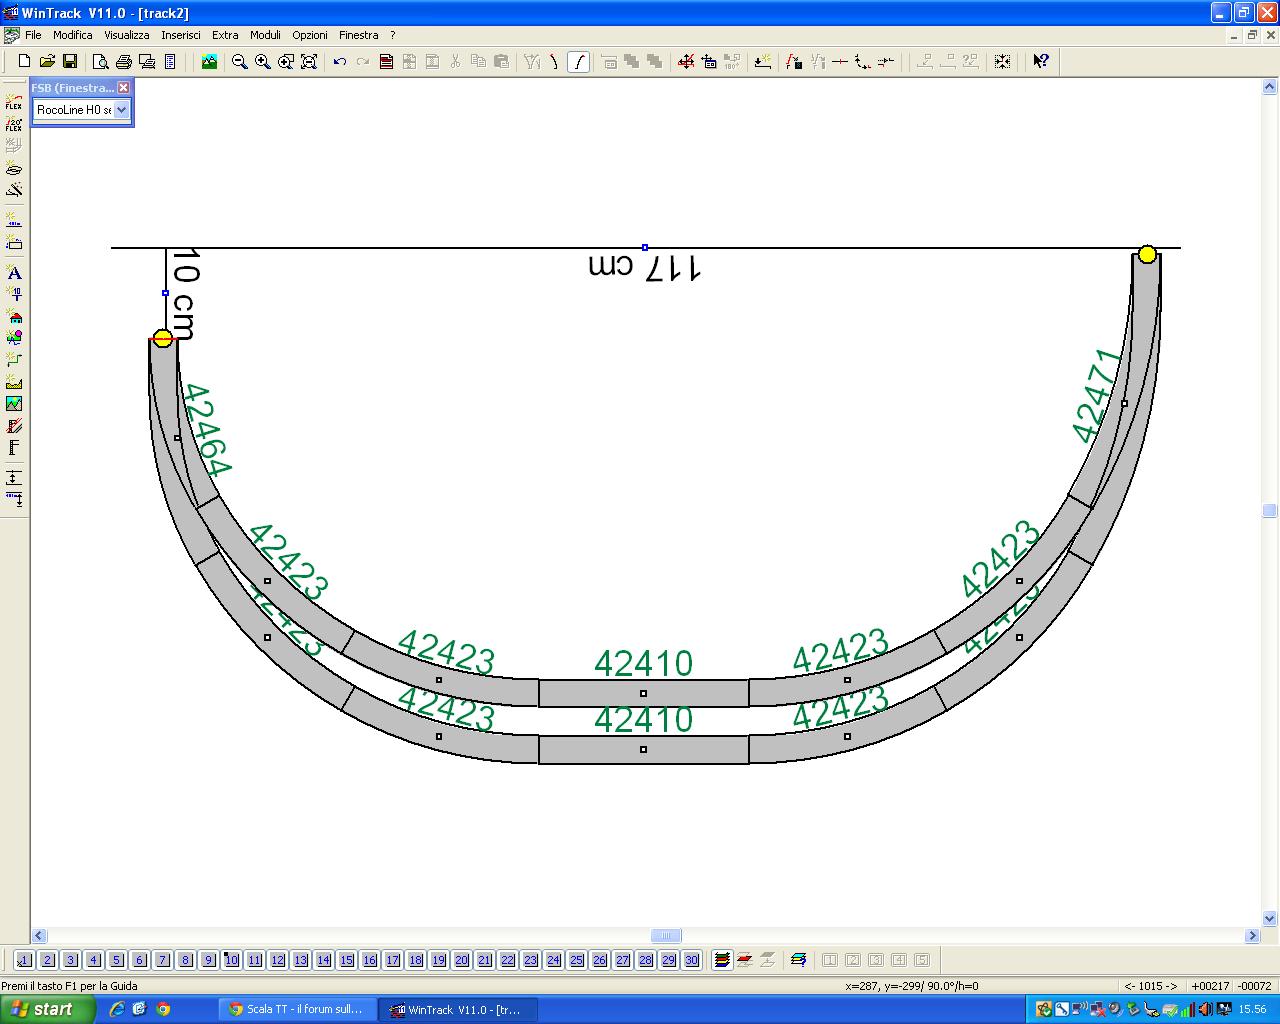Select the 117 cm dimension line handle
The height and width of the screenshot is (1024, 1280).
coord(645,247)
